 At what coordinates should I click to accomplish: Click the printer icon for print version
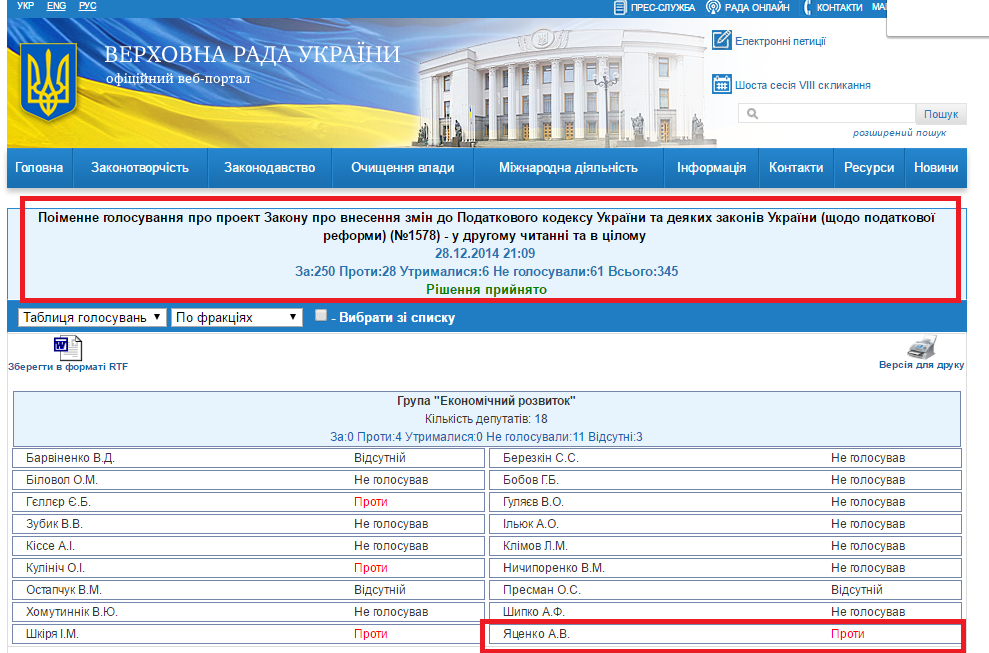coord(922,347)
